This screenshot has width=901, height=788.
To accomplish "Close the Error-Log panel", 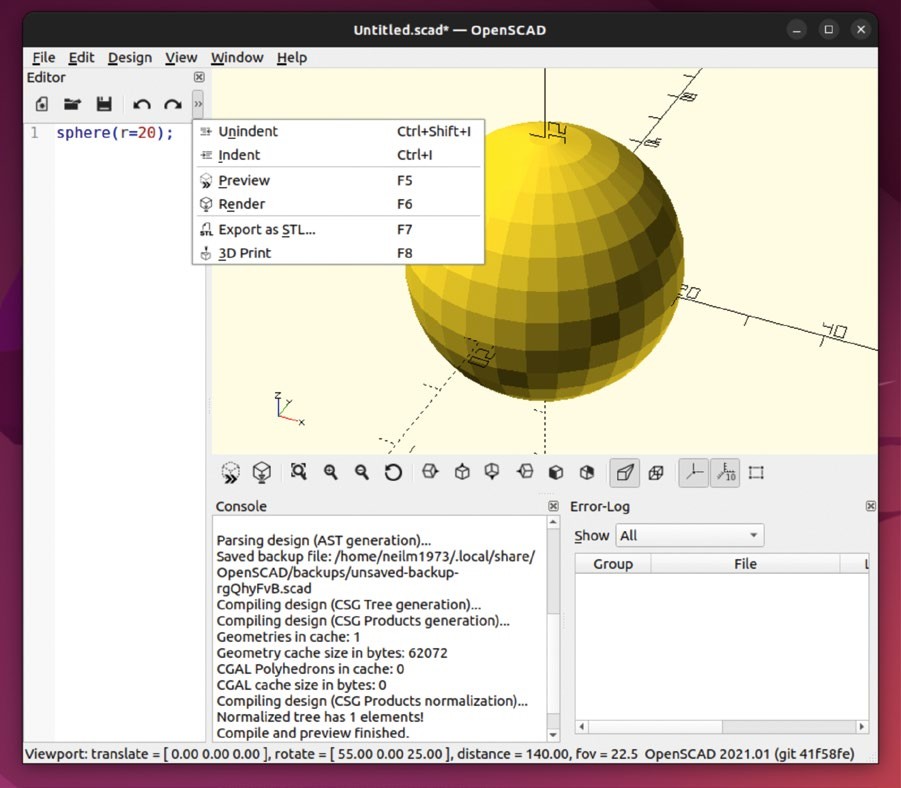I will click(x=871, y=506).
